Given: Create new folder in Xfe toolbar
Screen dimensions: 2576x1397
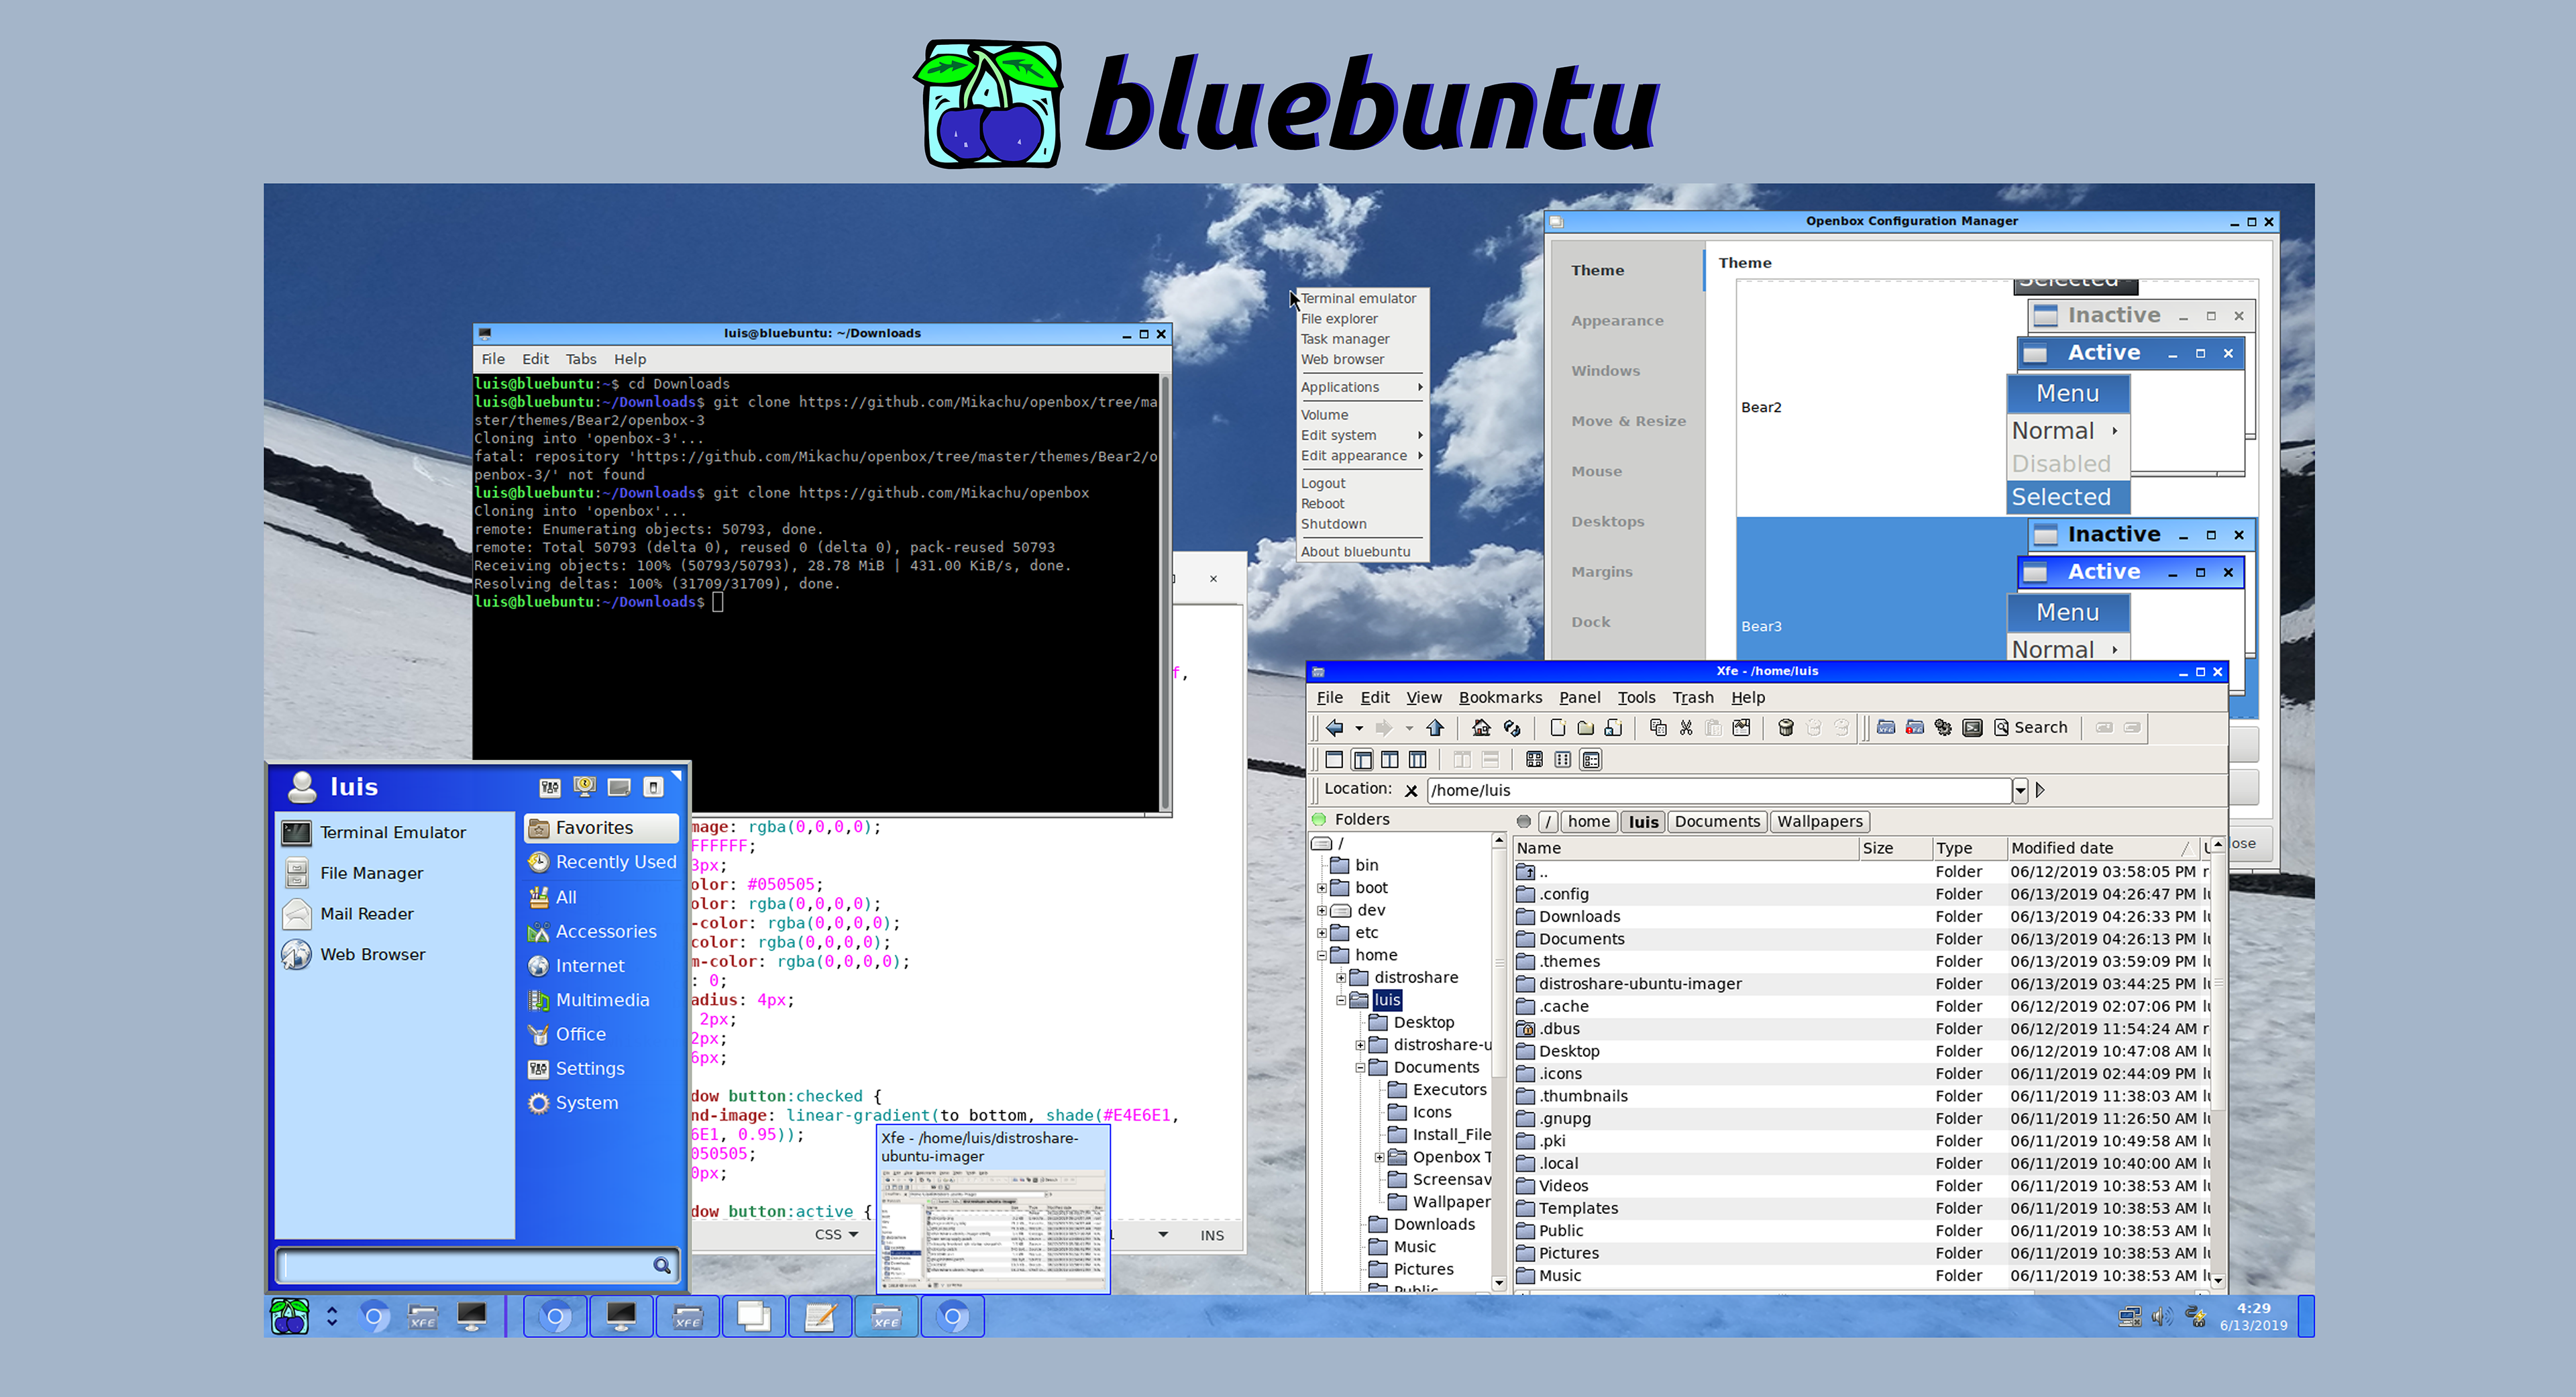Looking at the screenshot, I should click(1585, 727).
